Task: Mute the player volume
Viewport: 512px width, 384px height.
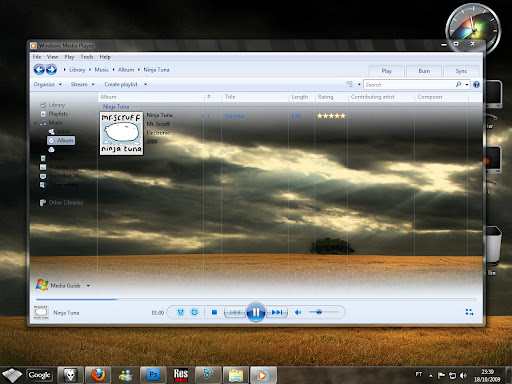Action: (298, 312)
